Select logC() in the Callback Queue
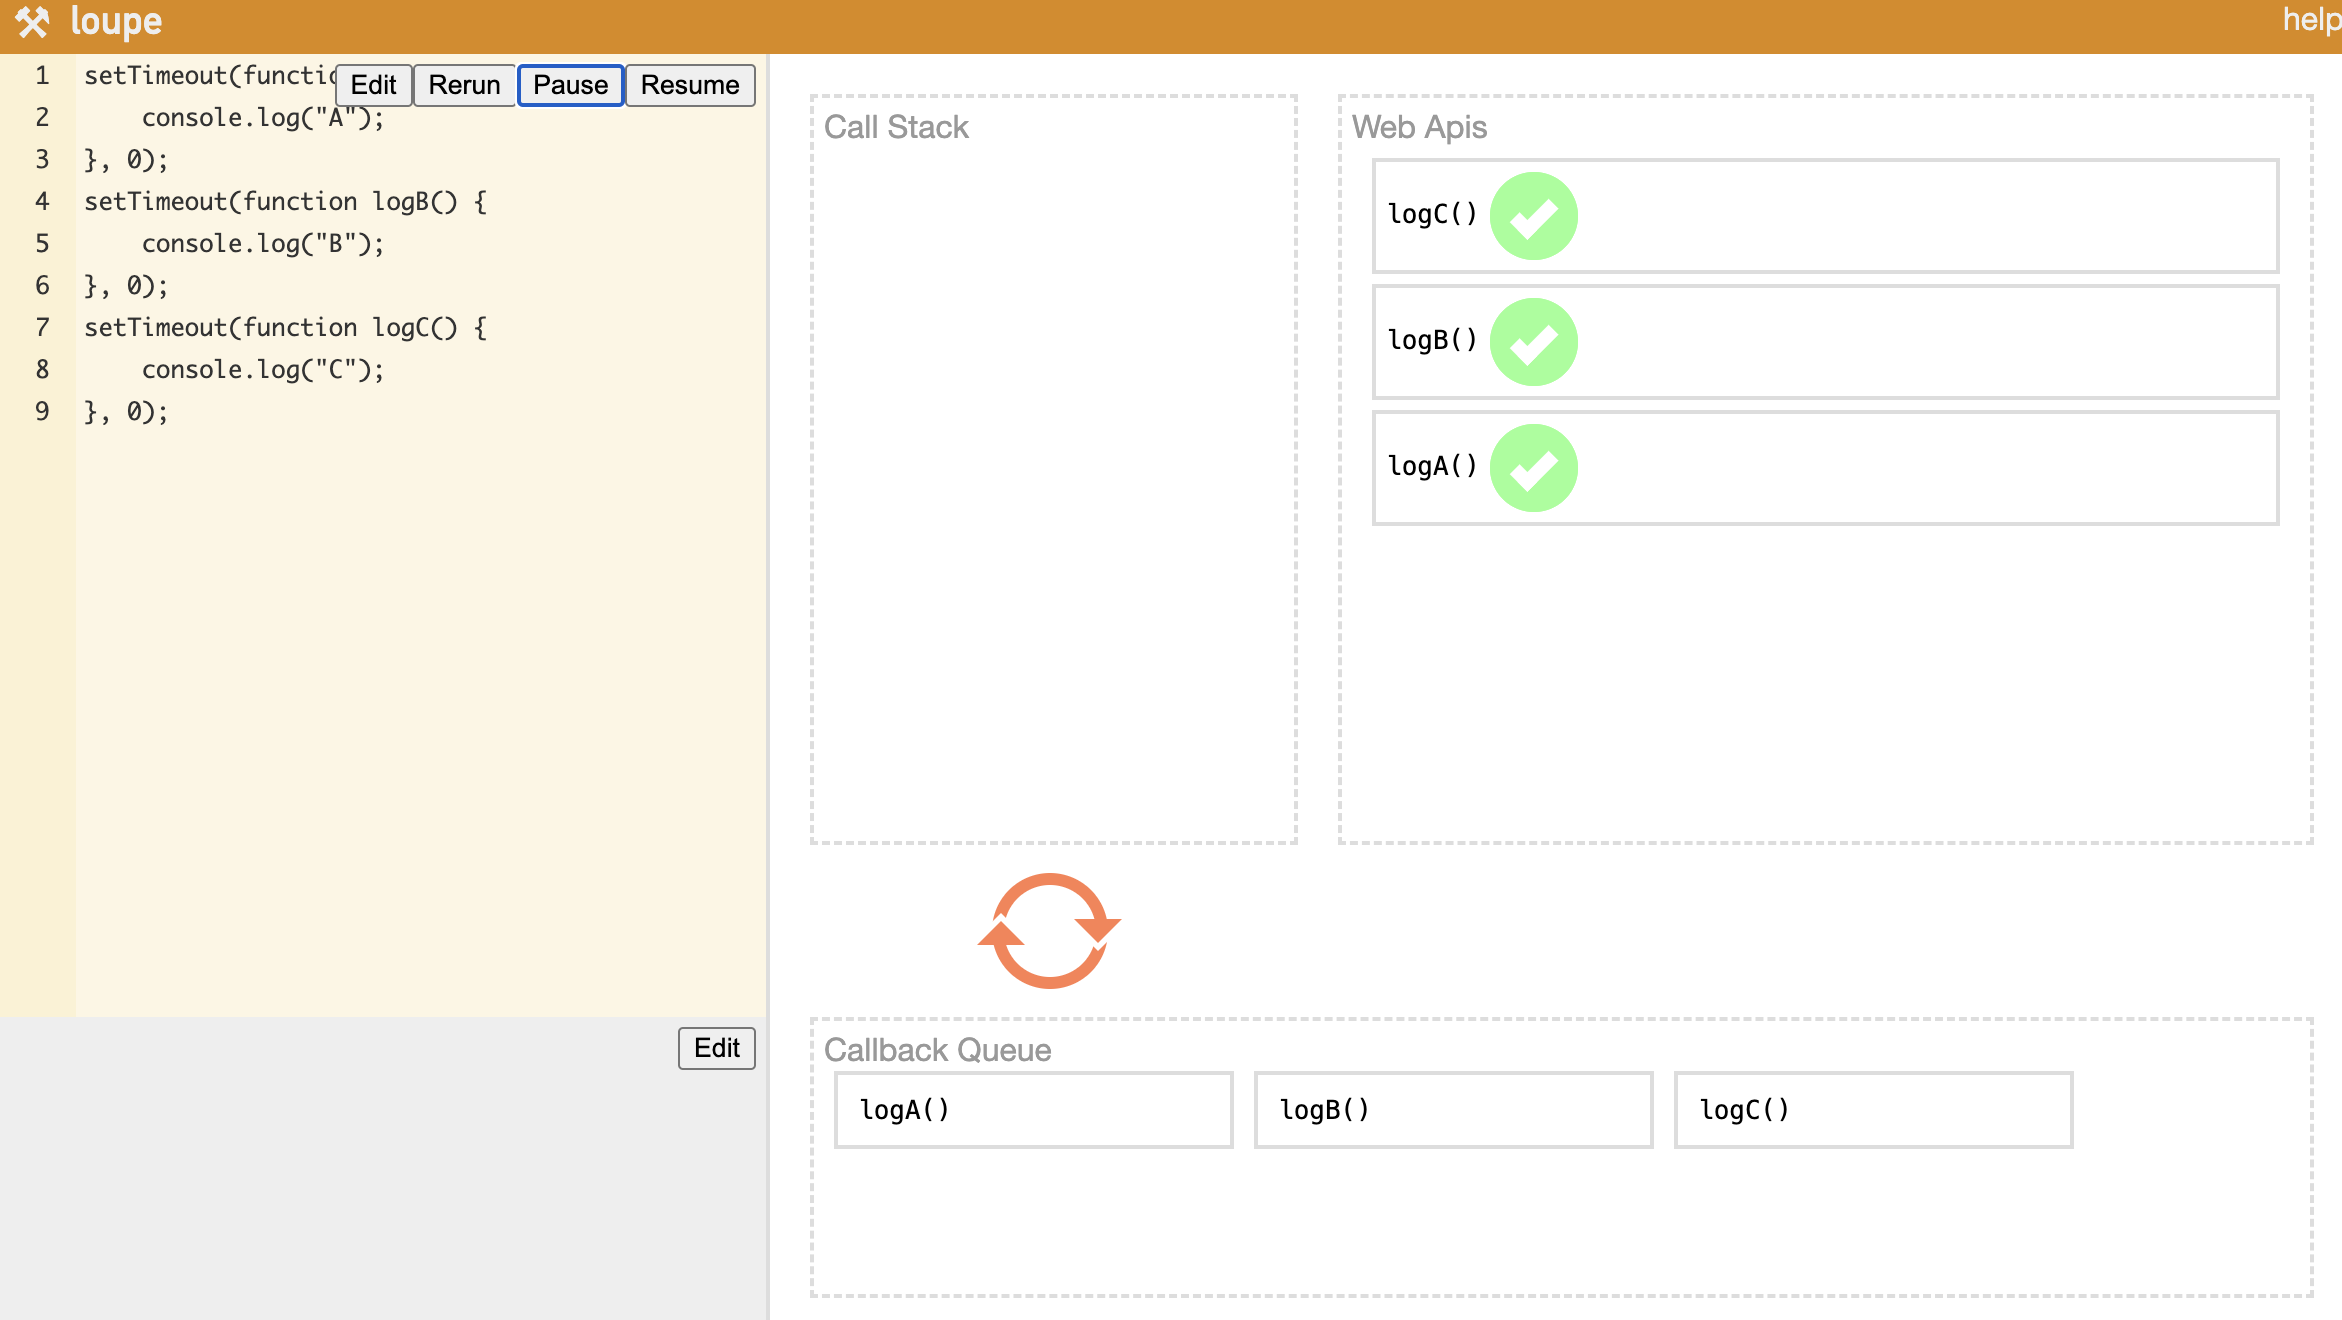This screenshot has height=1320, width=2342. pyautogui.click(x=1873, y=1110)
